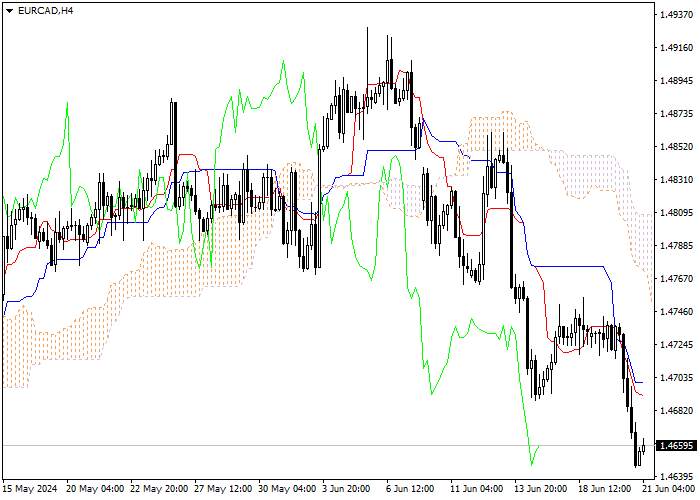Click the 1.48945 price scale value

pos(677,81)
